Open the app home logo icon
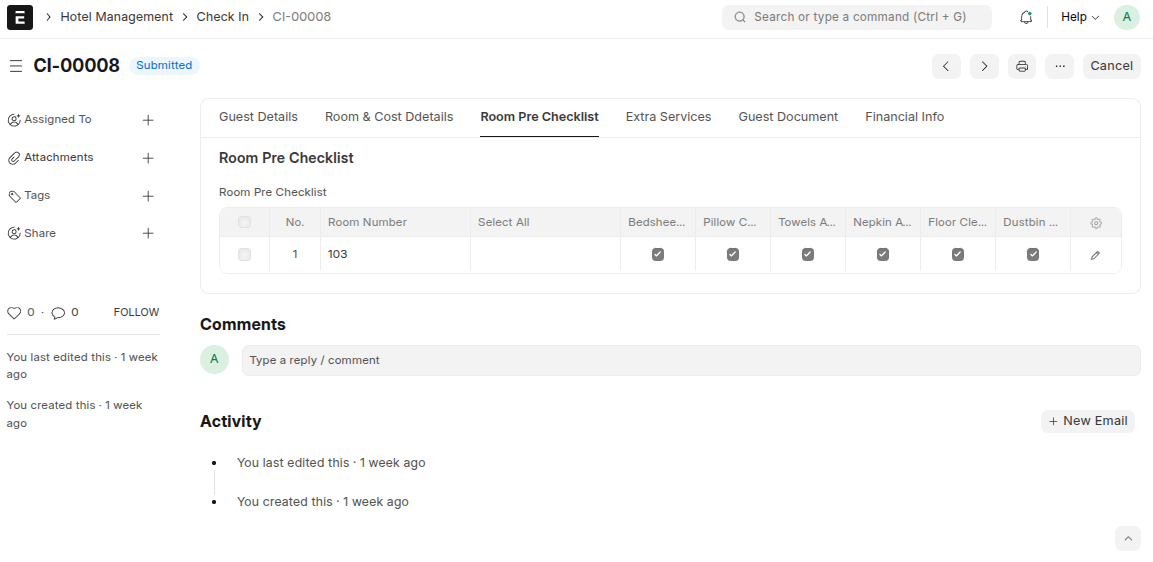Image resolution: width=1153 pixels, height=562 pixels. pos(20,17)
